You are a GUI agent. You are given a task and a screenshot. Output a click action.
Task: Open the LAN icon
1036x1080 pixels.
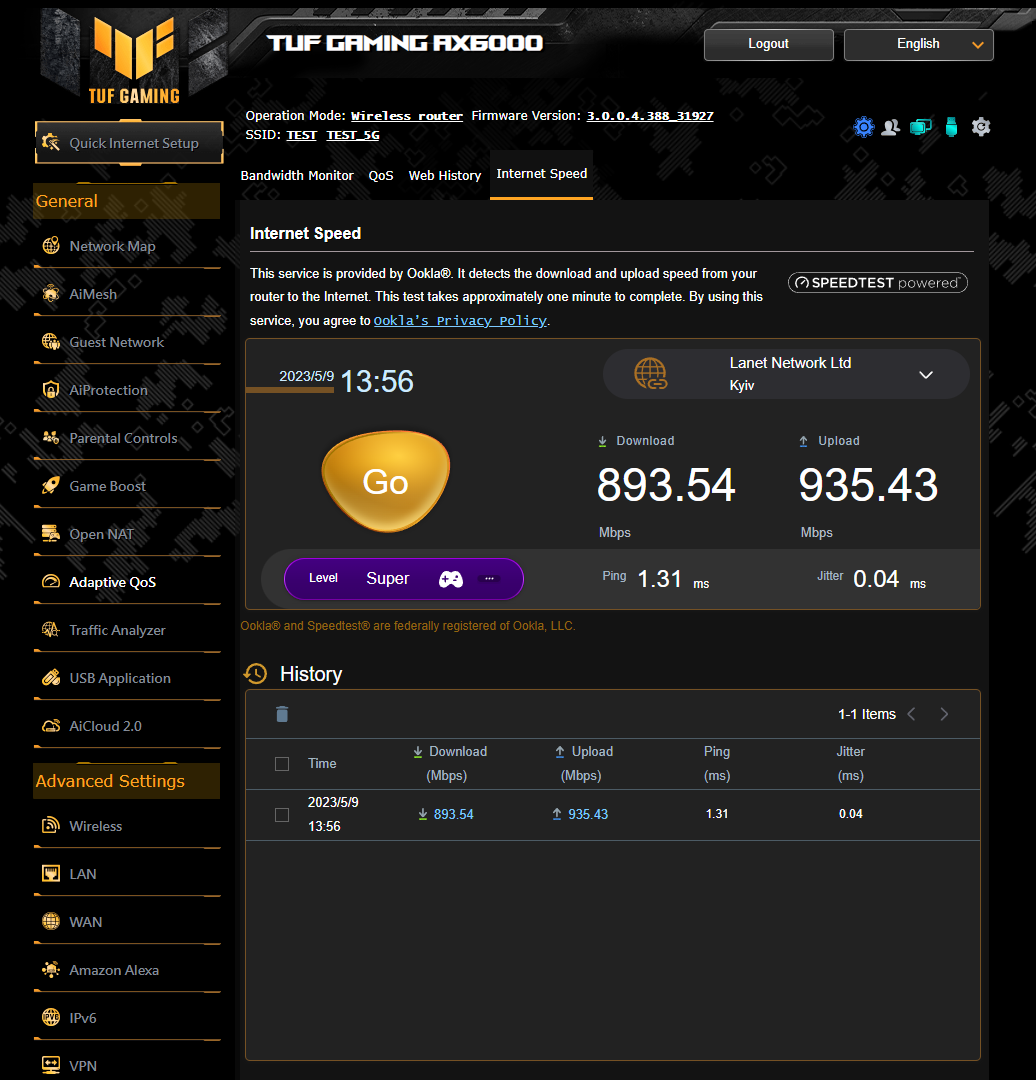point(51,873)
